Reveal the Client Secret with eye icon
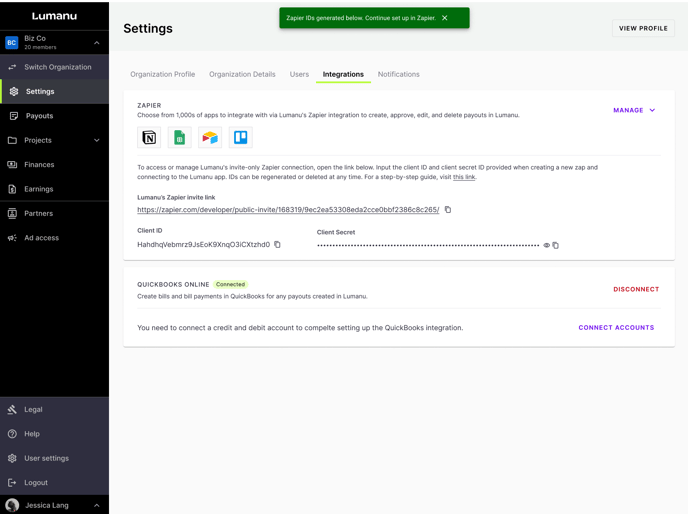 546,245
